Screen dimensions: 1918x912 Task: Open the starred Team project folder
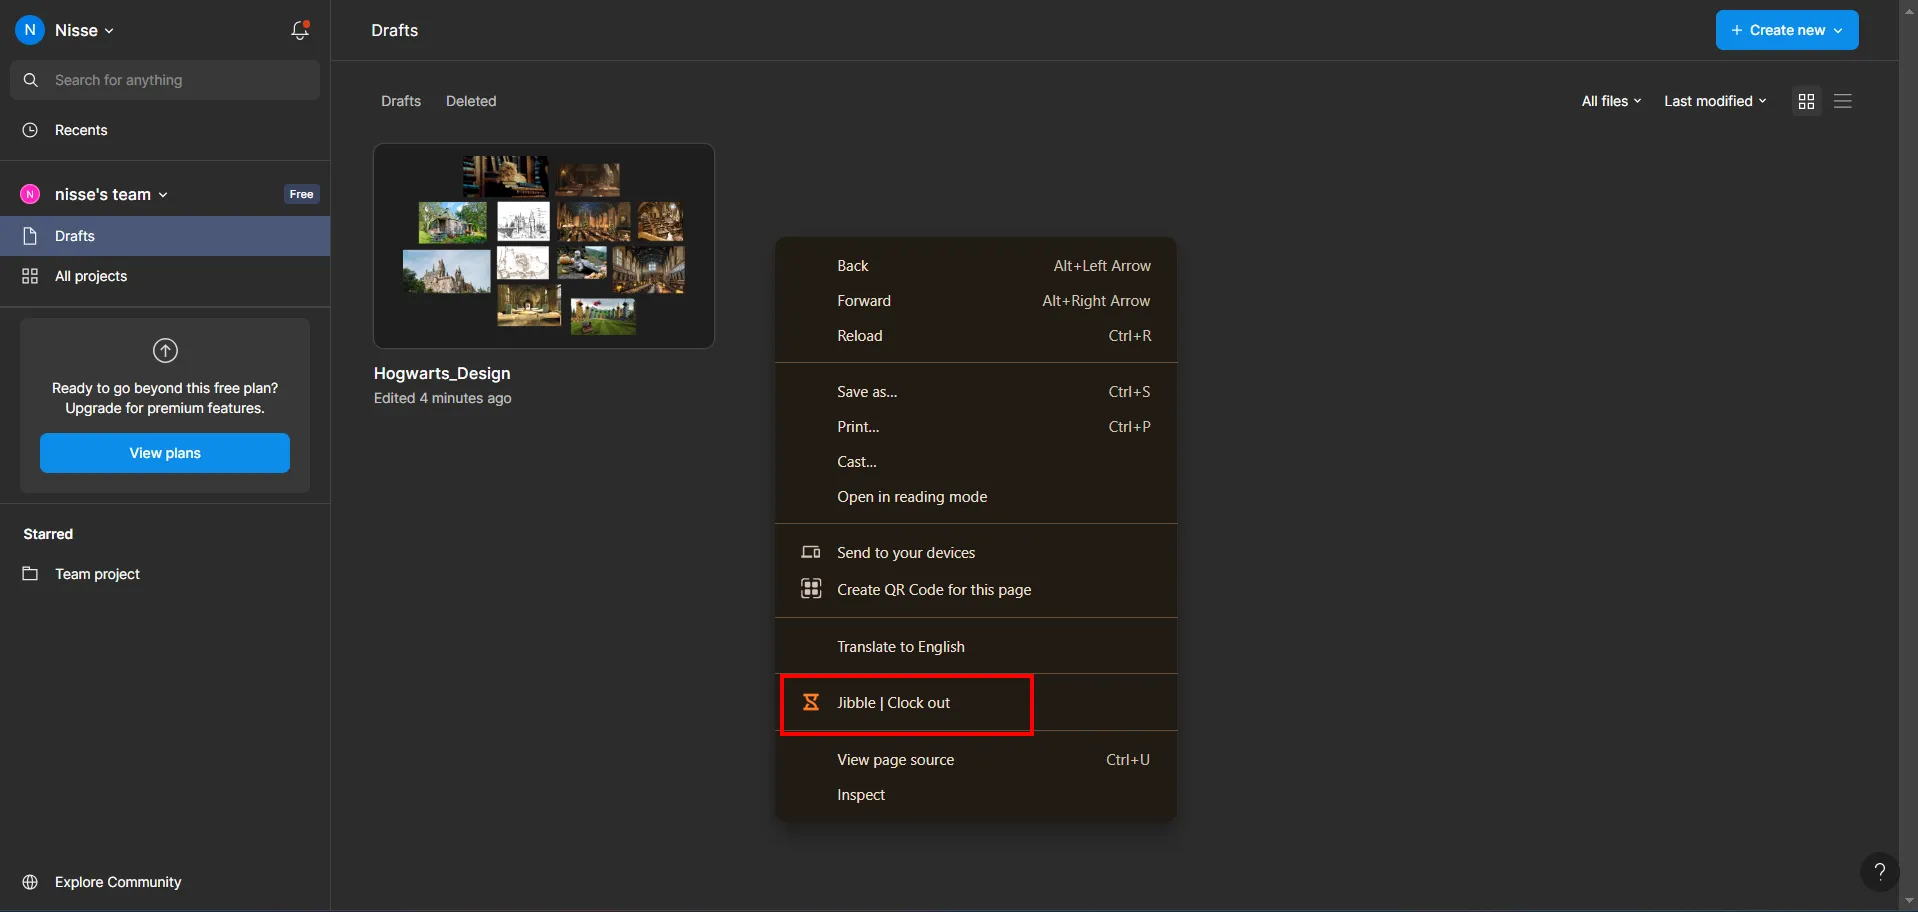(97, 574)
